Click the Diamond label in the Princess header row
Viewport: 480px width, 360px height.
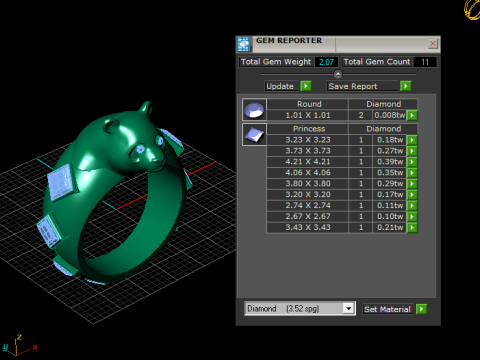(x=384, y=129)
